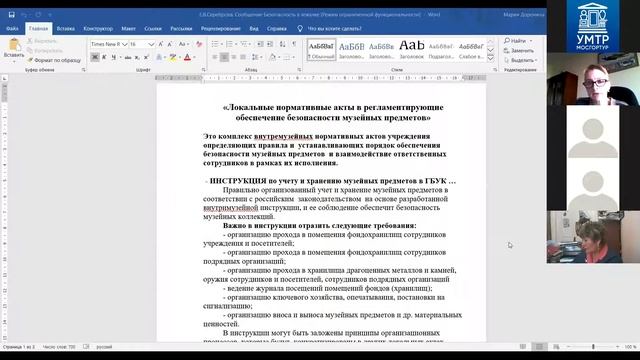Open the Абзац group dialog launcher
640x360 pixels.
point(299,70)
